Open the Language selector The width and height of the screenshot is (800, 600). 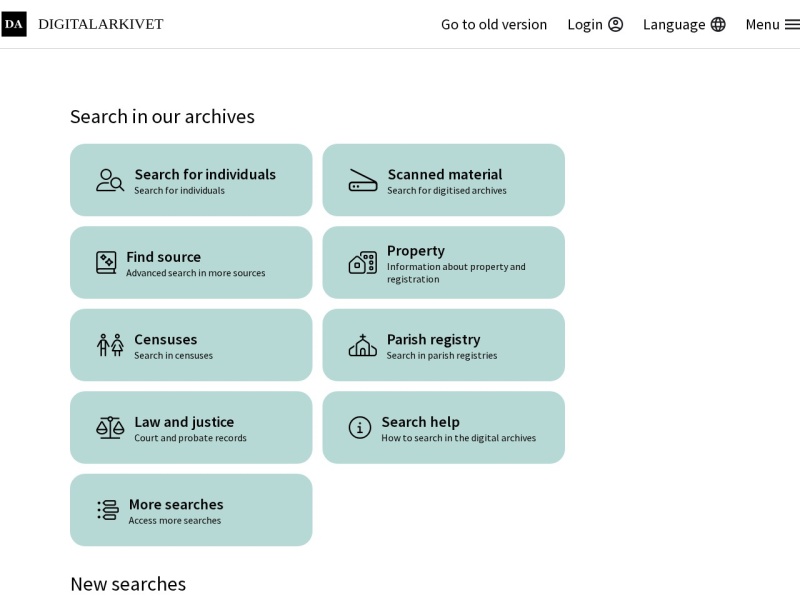pyautogui.click(x=684, y=24)
